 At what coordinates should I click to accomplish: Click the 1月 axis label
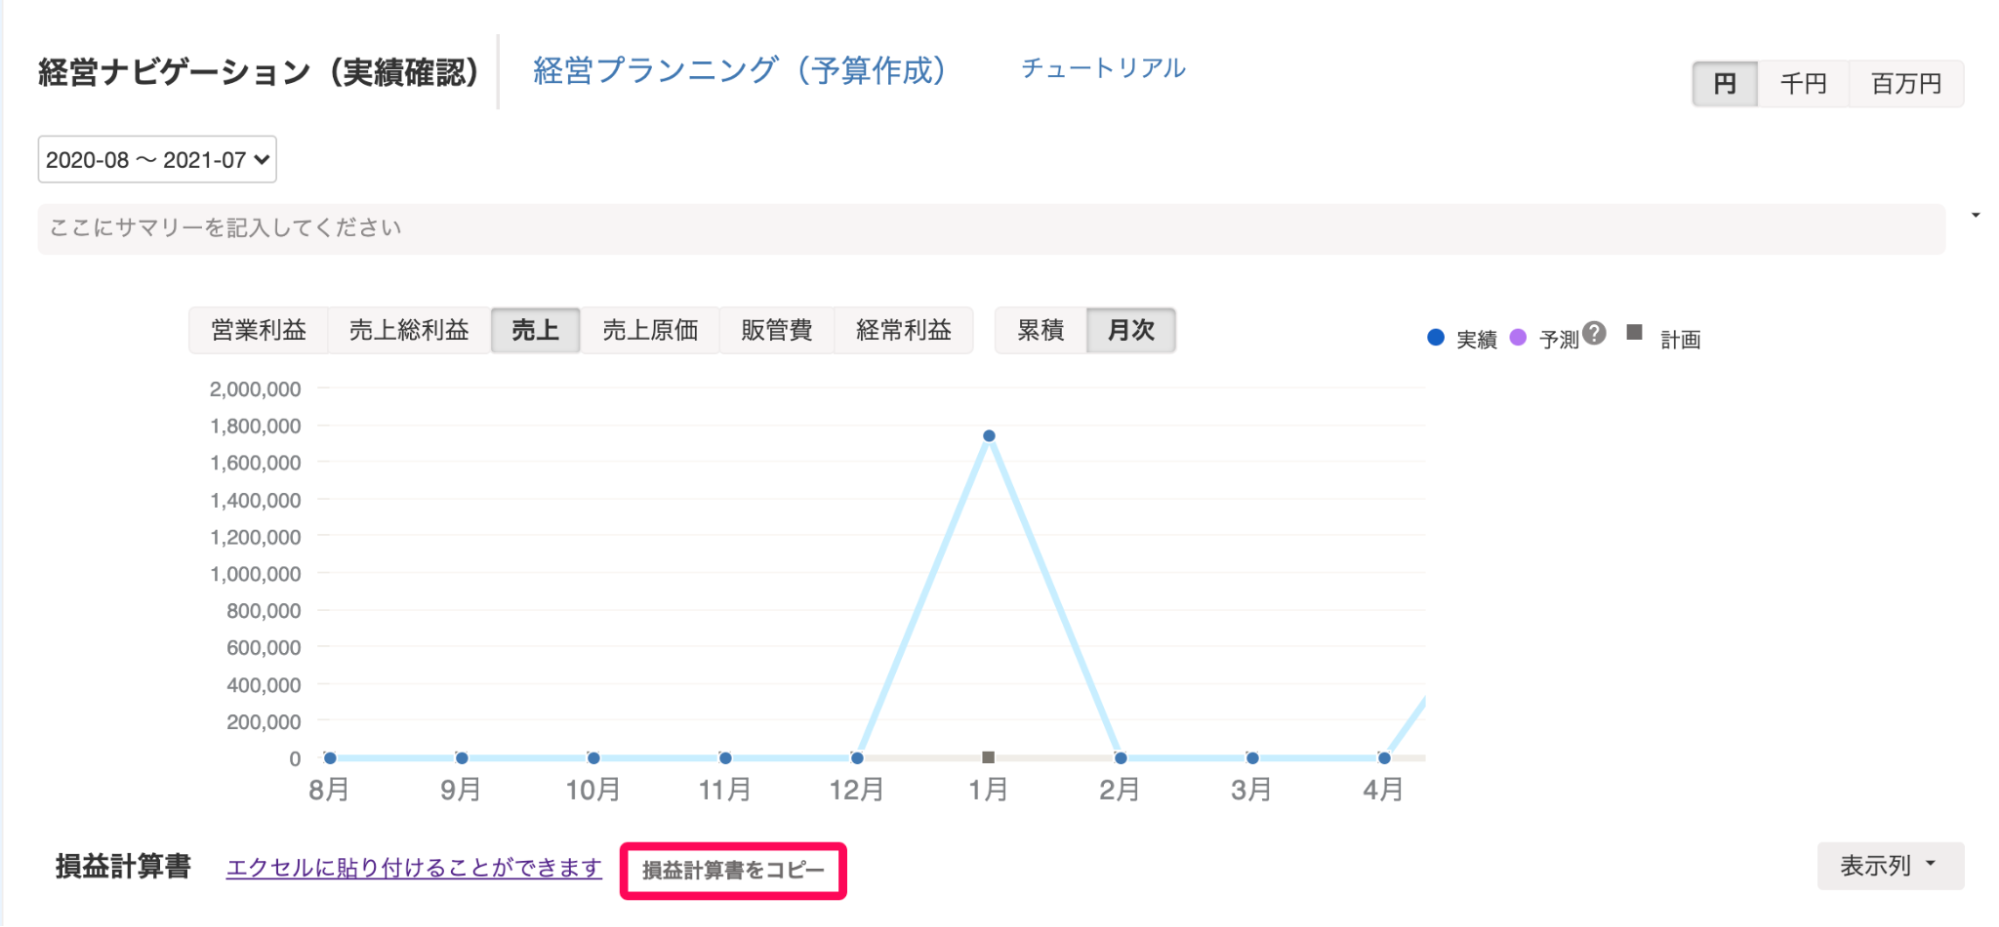[988, 791]
